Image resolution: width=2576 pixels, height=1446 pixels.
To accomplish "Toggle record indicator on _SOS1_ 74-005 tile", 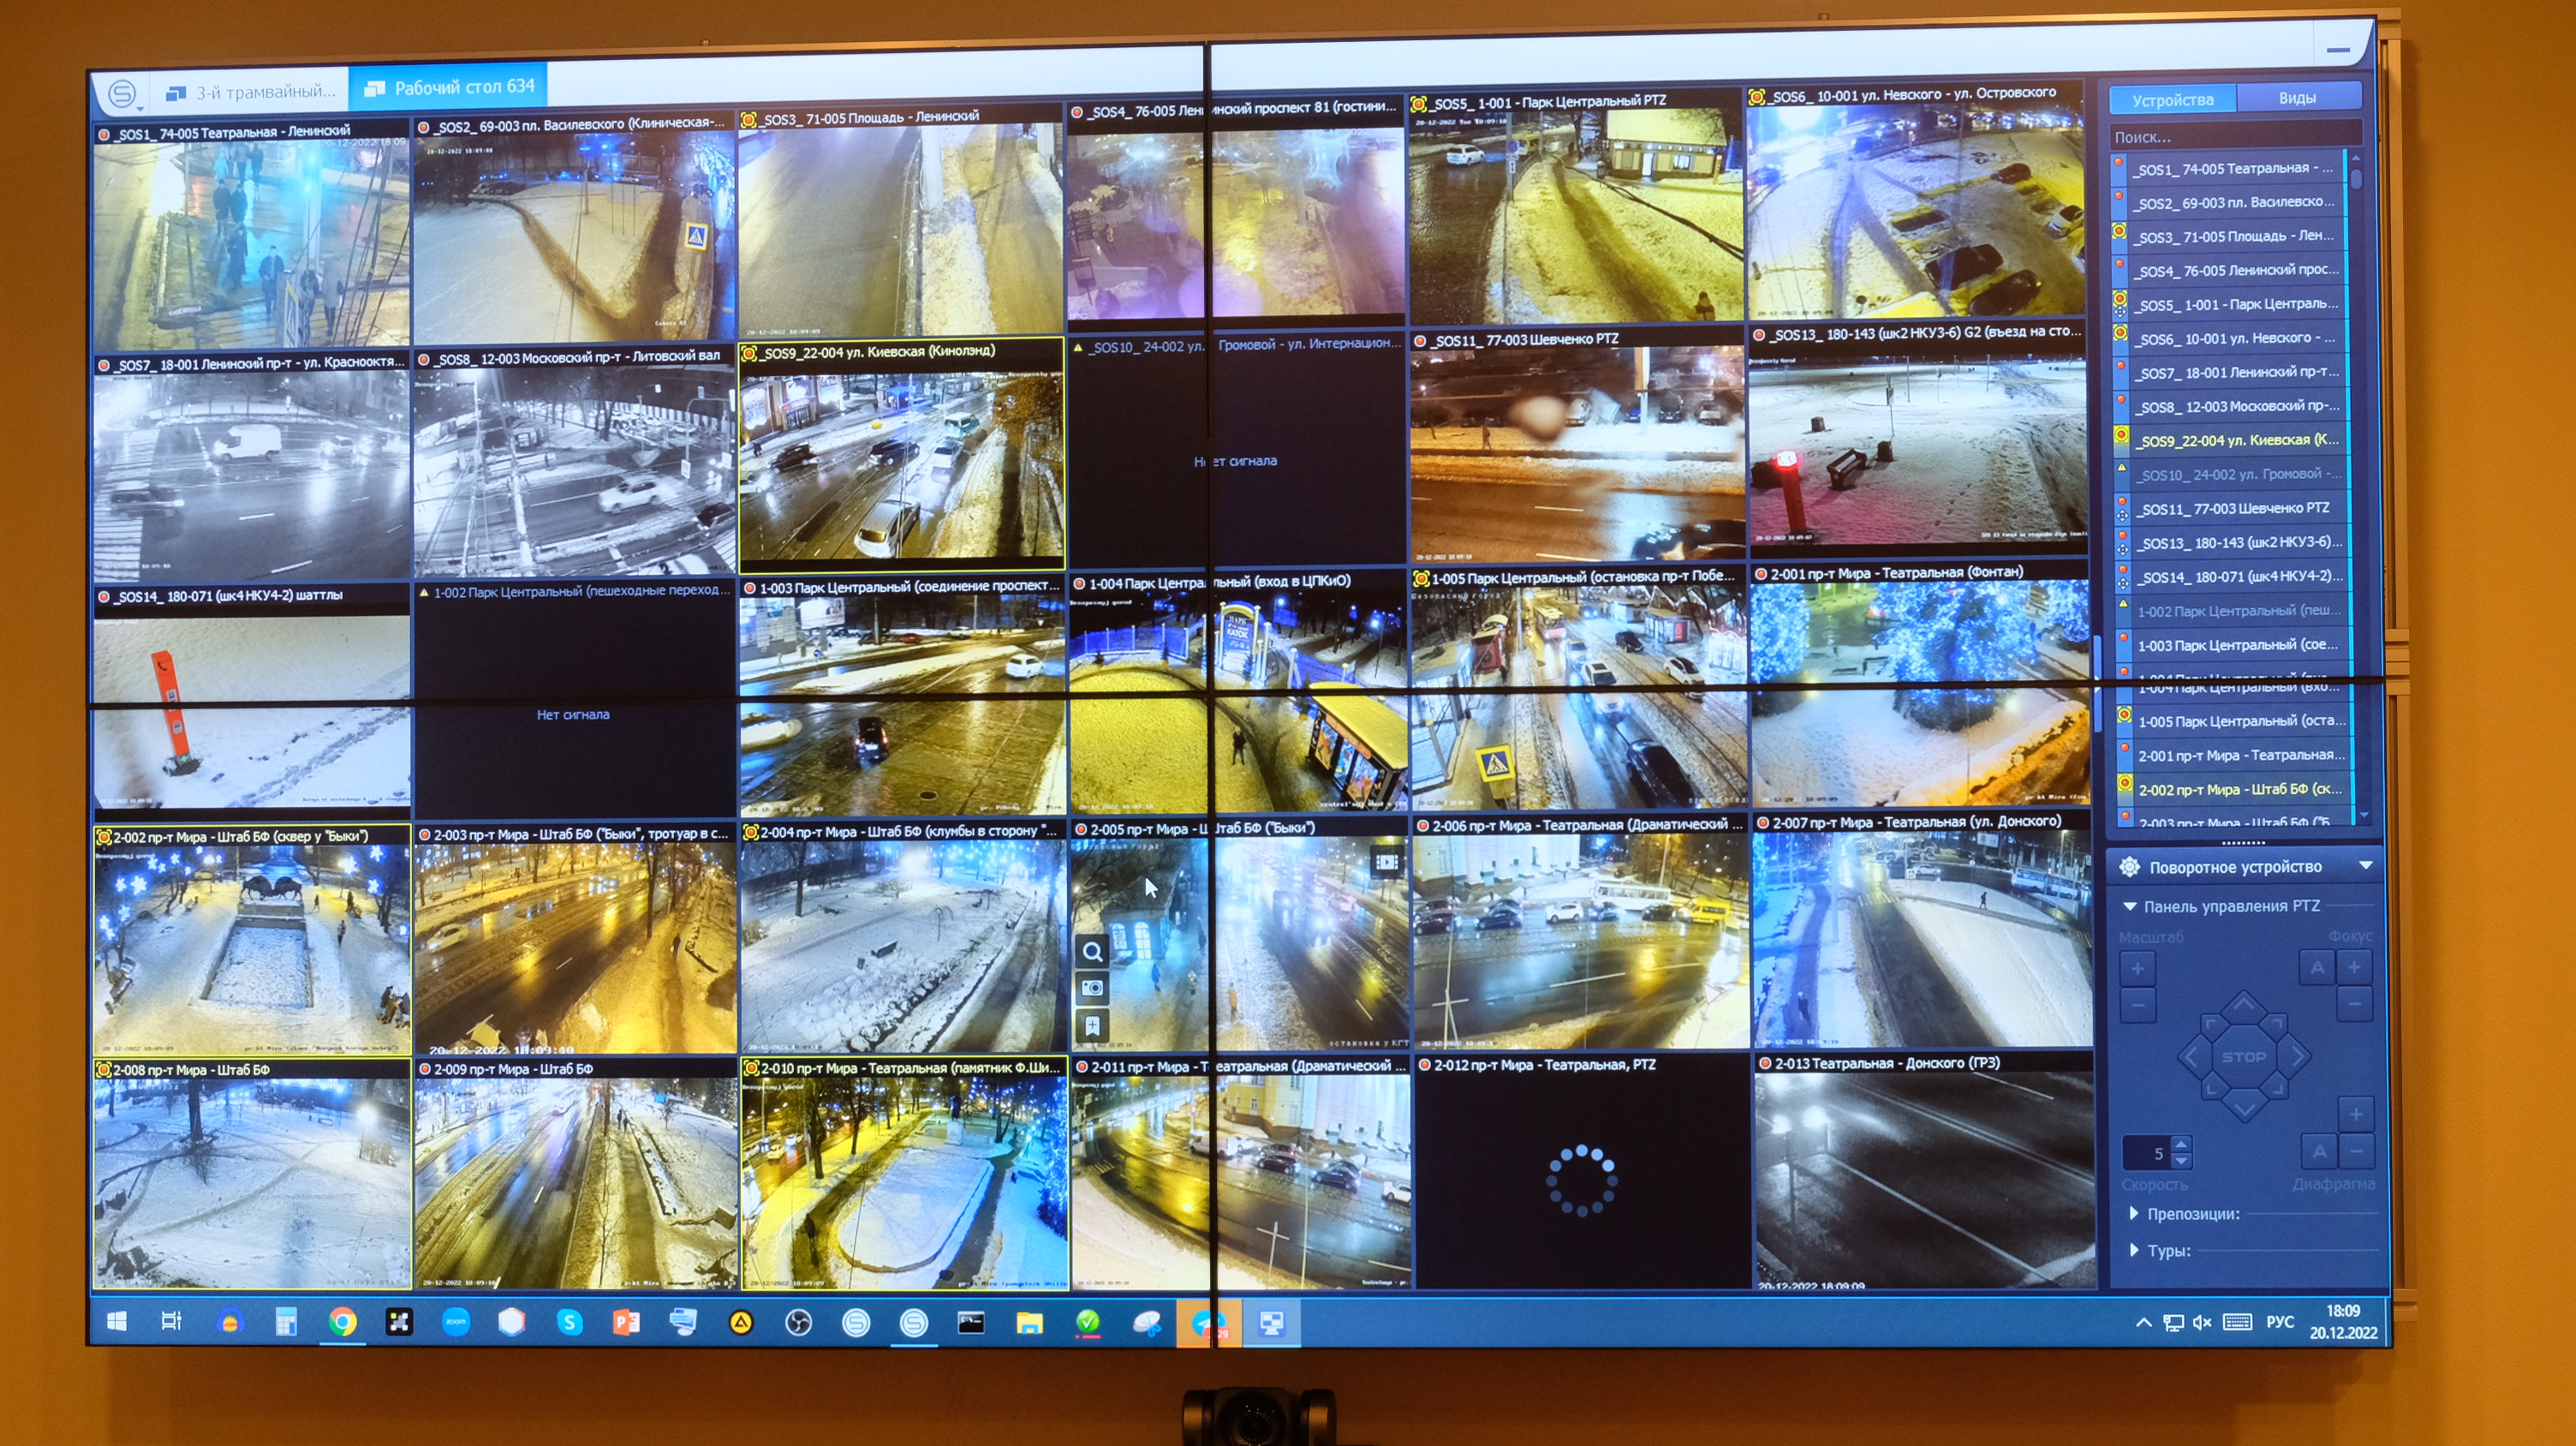I will [104, 135].
